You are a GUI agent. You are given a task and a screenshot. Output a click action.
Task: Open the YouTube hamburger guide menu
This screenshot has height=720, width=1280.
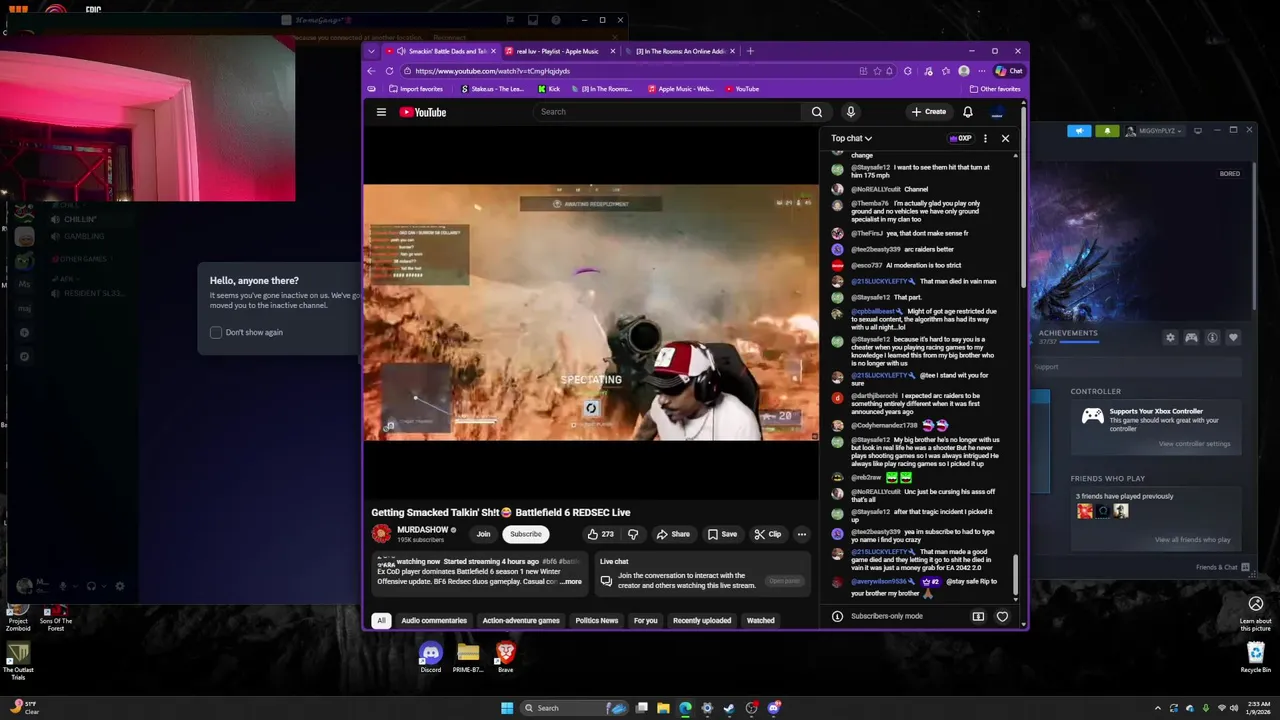click(x=381, y=112)
